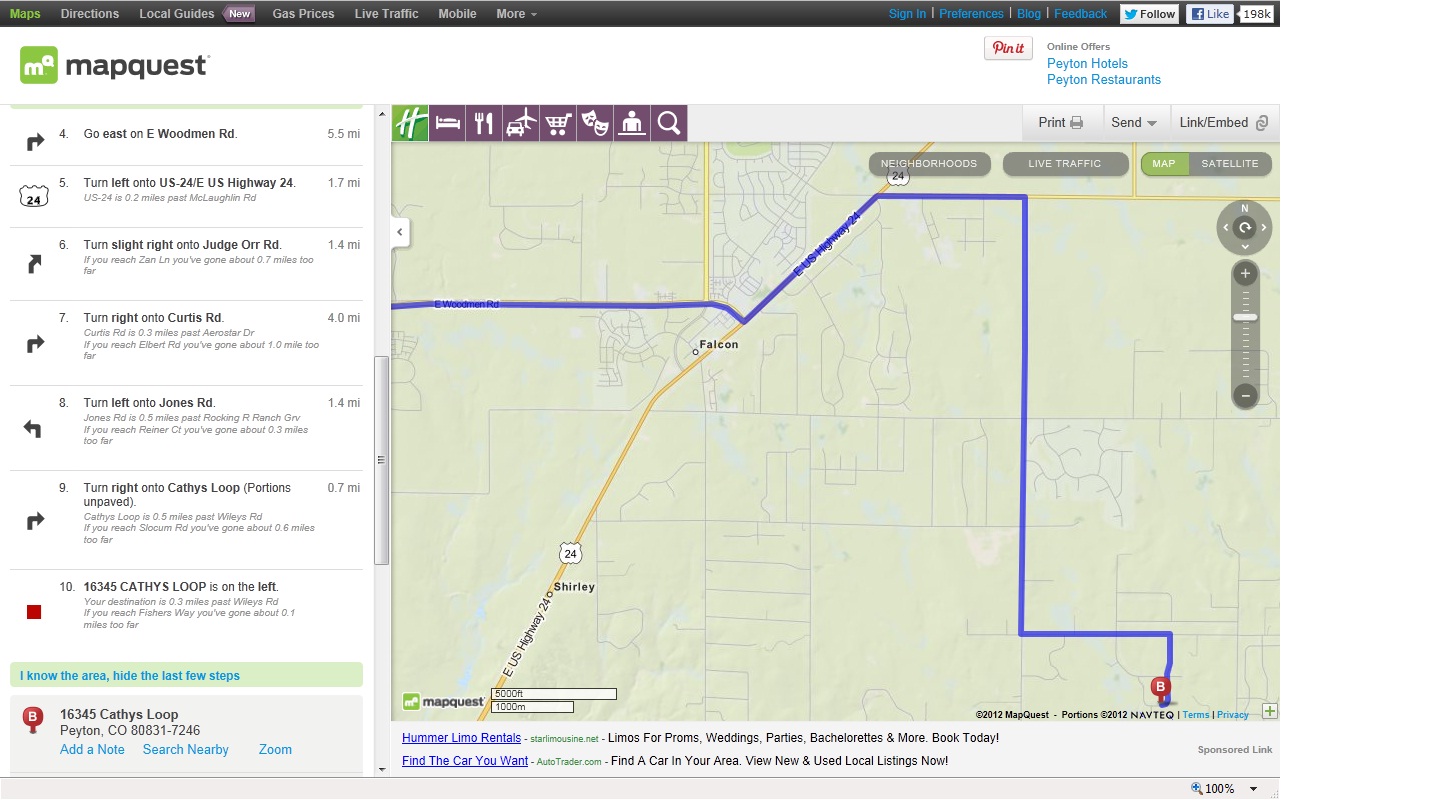The width and height of the screenshot is (1434, 800).
Task: Click the car and airplane travel icon
Action: point(521,123)
